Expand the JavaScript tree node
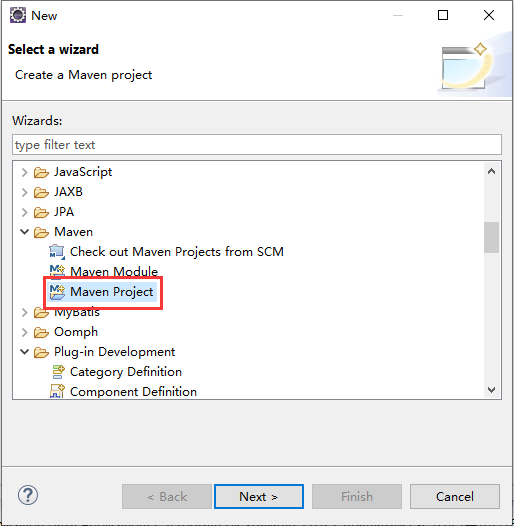This screenshot has width=514, height=526. coord(24,172)
